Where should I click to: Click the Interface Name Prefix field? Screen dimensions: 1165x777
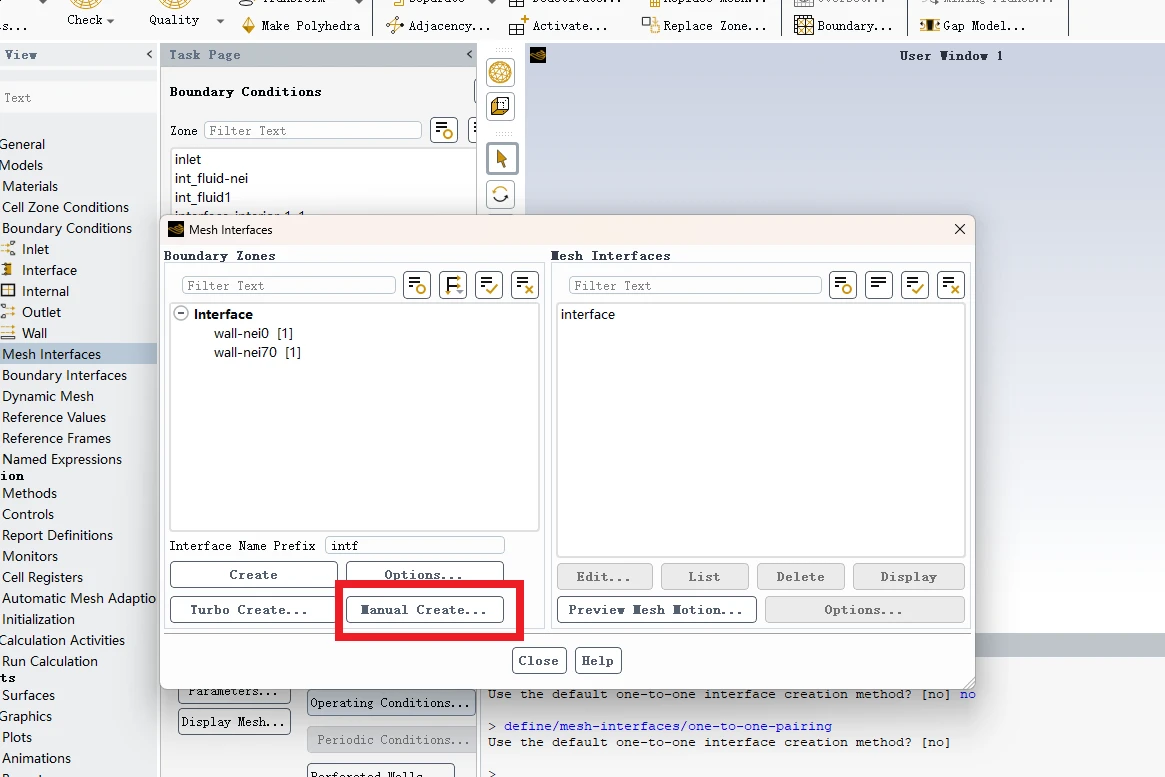click(415, 545)
